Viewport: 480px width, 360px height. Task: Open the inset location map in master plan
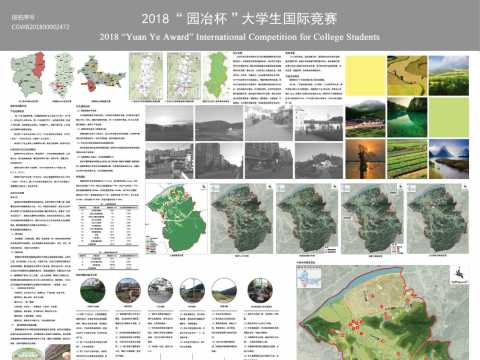coord(309,278)
